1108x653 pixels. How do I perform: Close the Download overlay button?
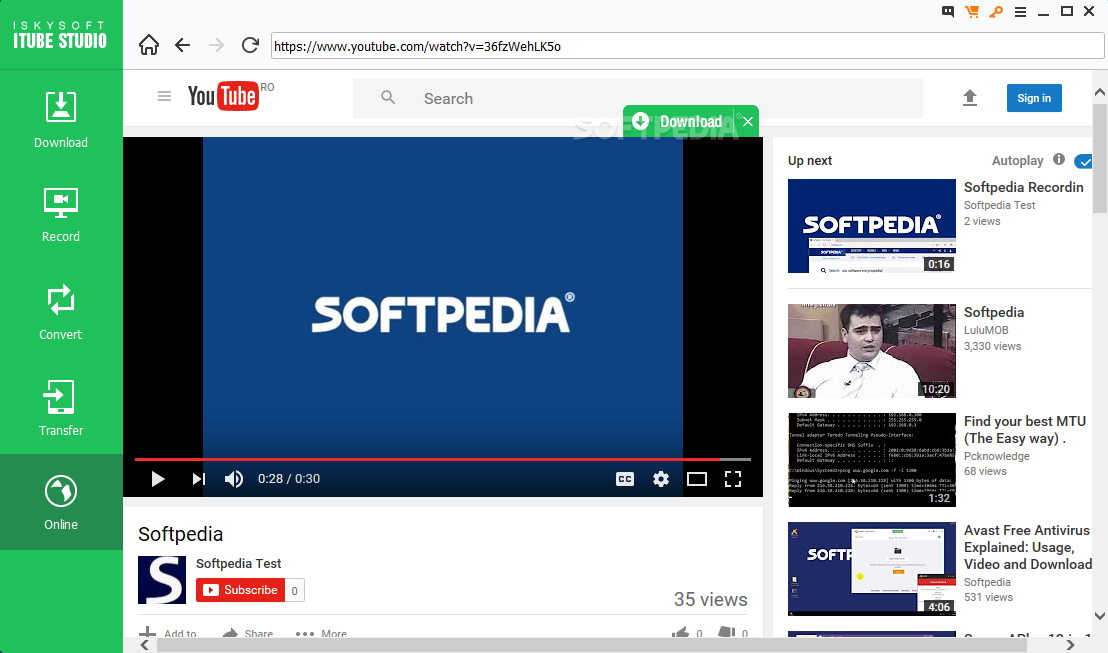click(x=748, y=122)
